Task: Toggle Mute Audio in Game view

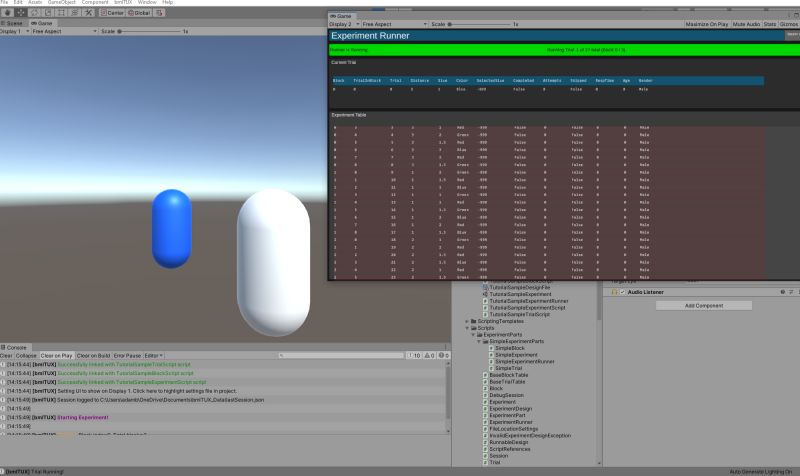Action: point(746,24)
